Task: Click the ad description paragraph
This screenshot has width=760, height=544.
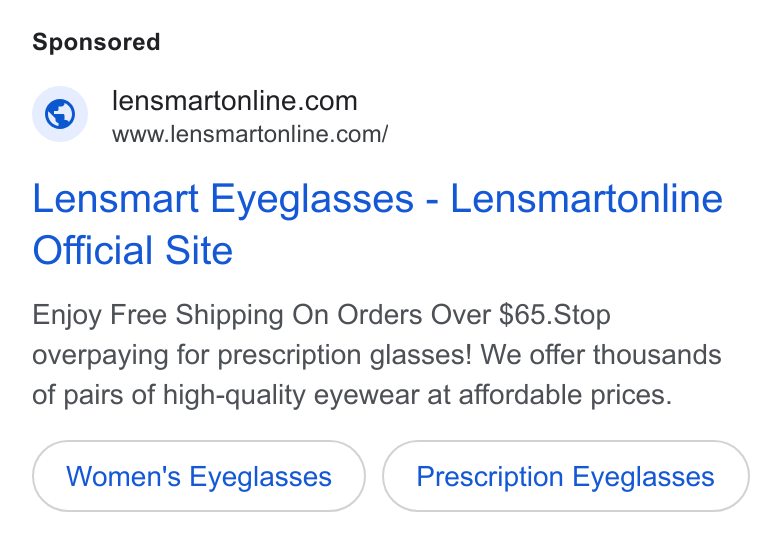Action: click(377, 355)
